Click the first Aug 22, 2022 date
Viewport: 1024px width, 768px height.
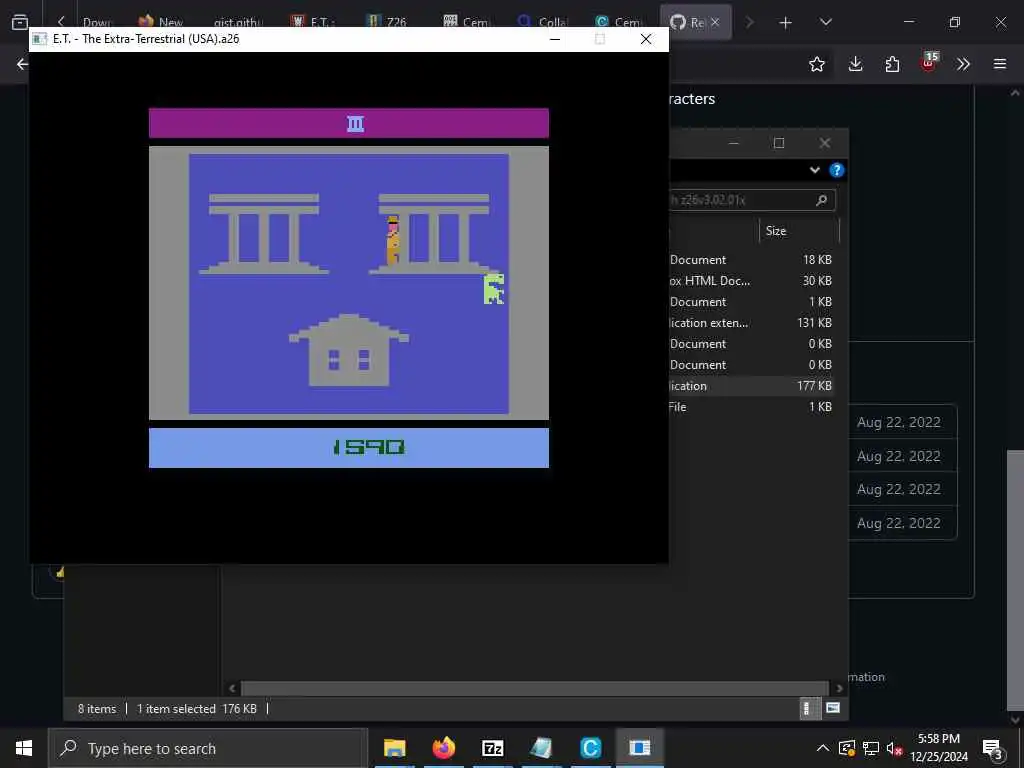point(899,422)
